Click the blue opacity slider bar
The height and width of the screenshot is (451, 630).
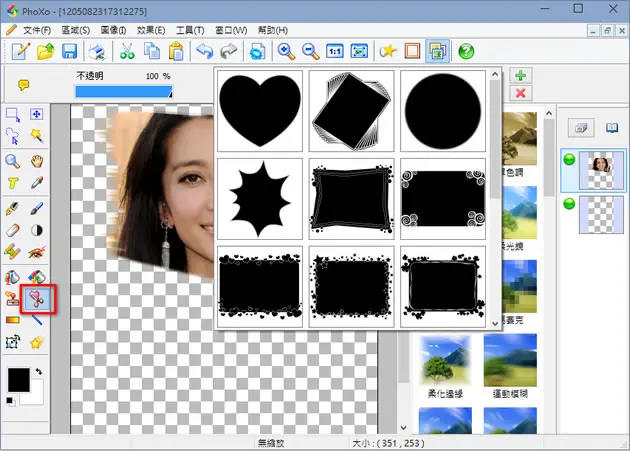(124, 92)
